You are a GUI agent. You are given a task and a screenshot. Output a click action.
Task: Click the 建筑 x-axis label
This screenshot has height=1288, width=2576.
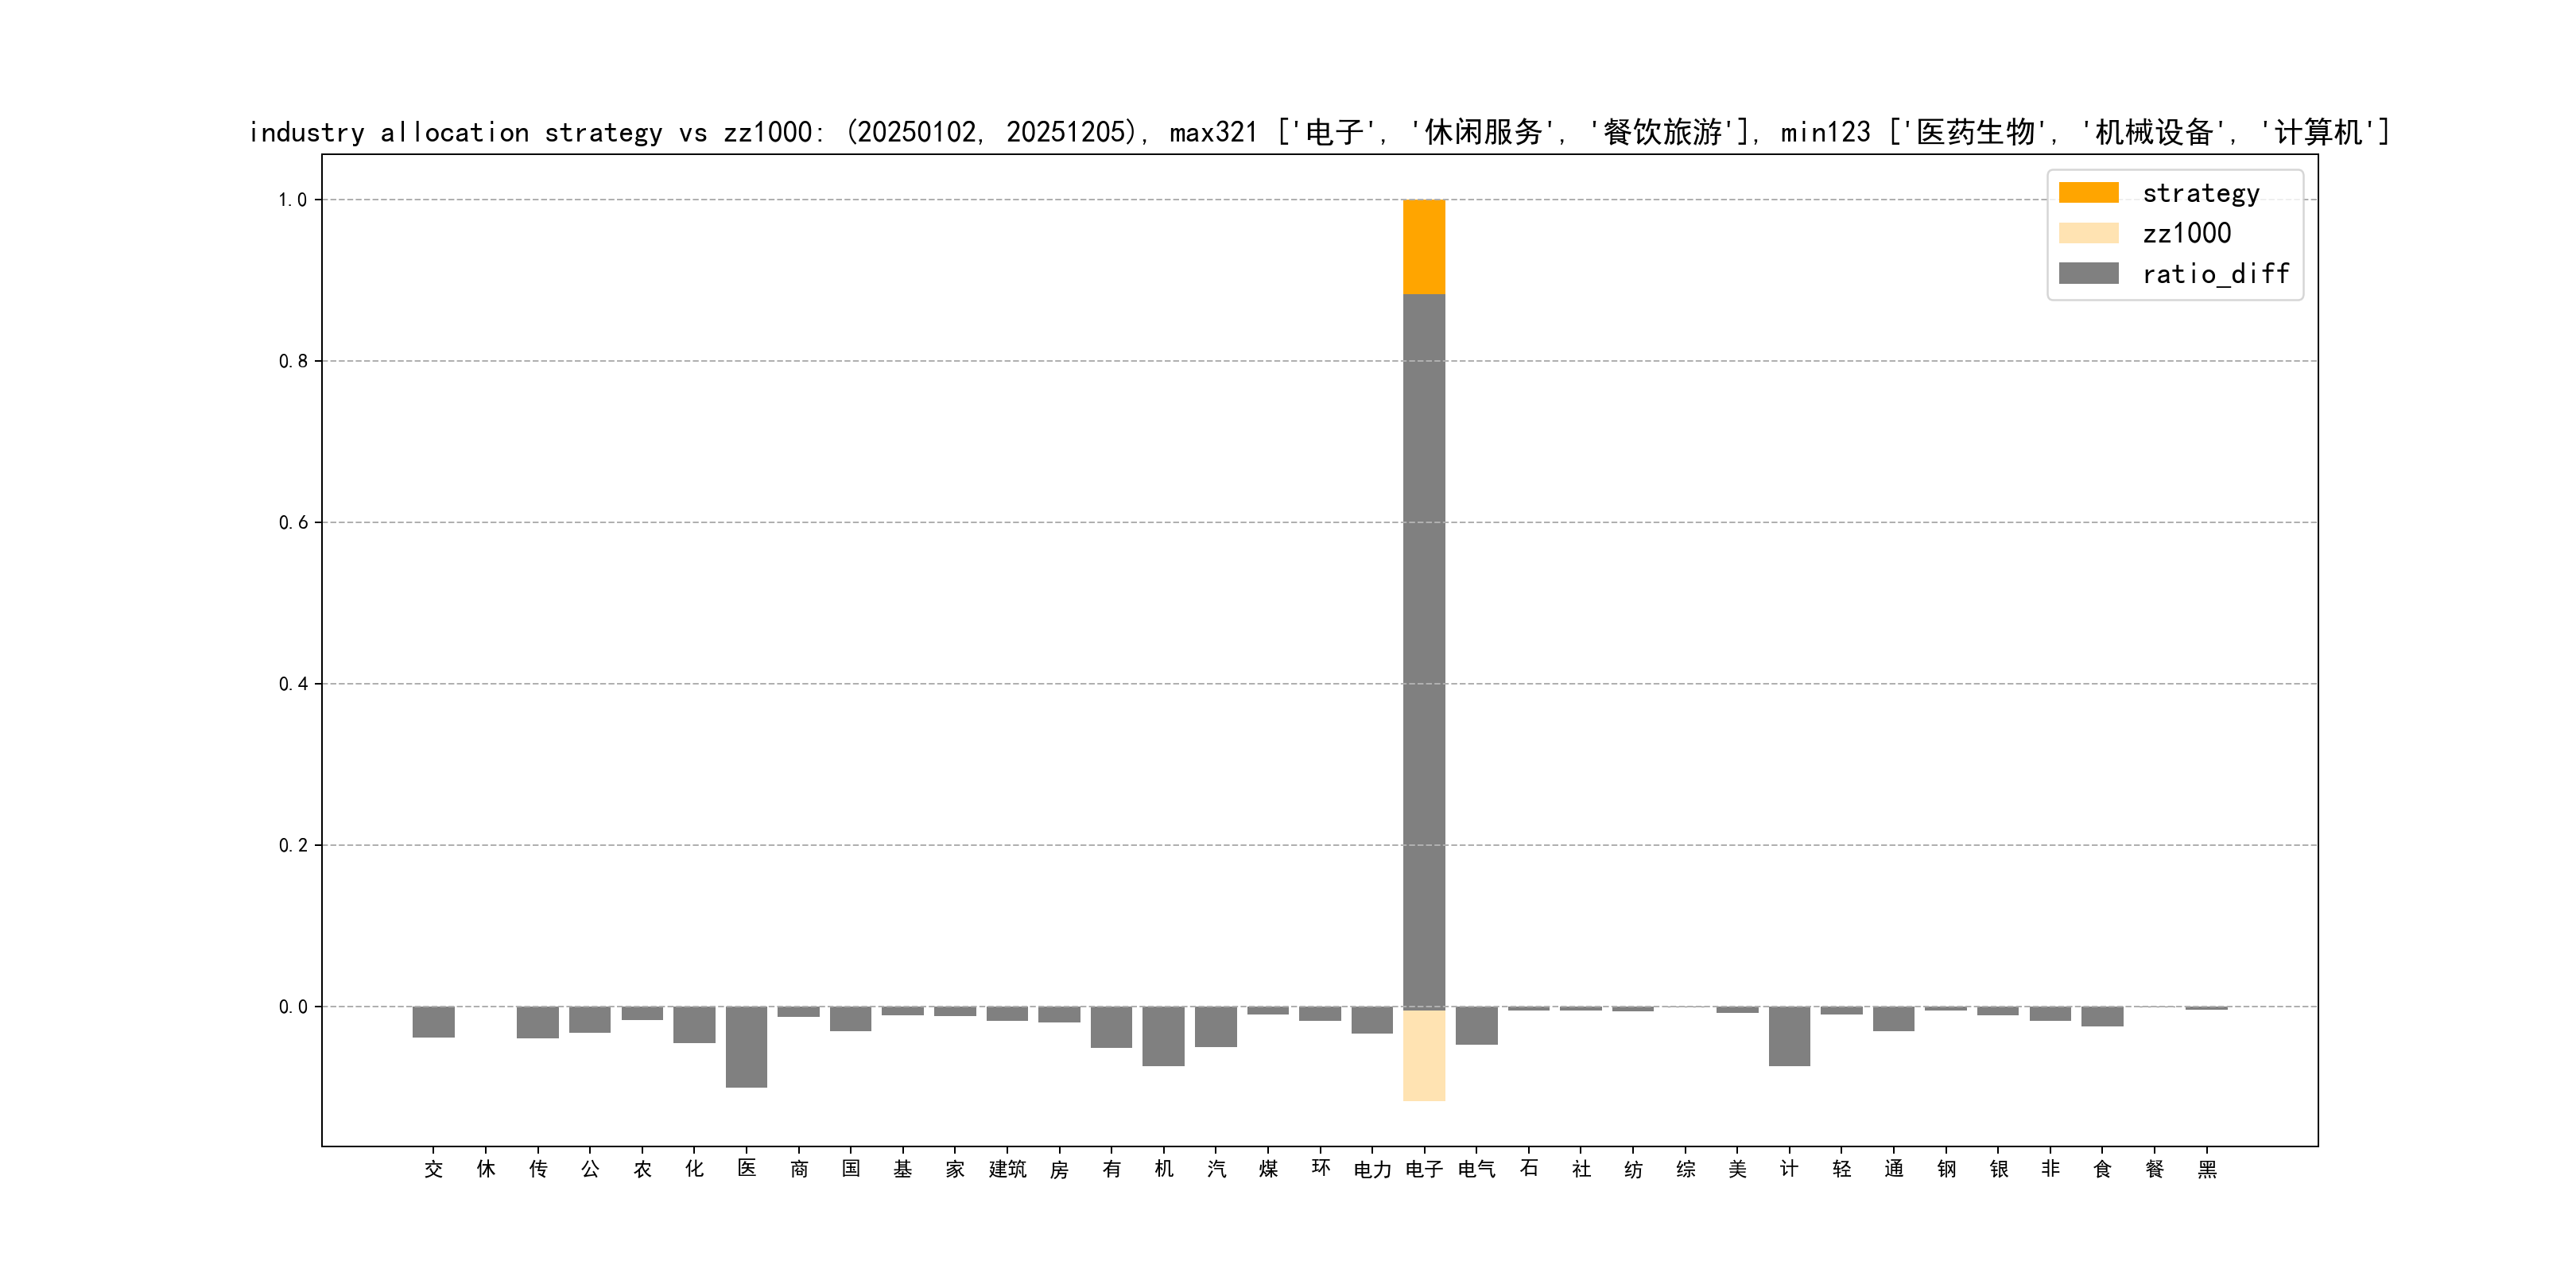point(1007,1169)
